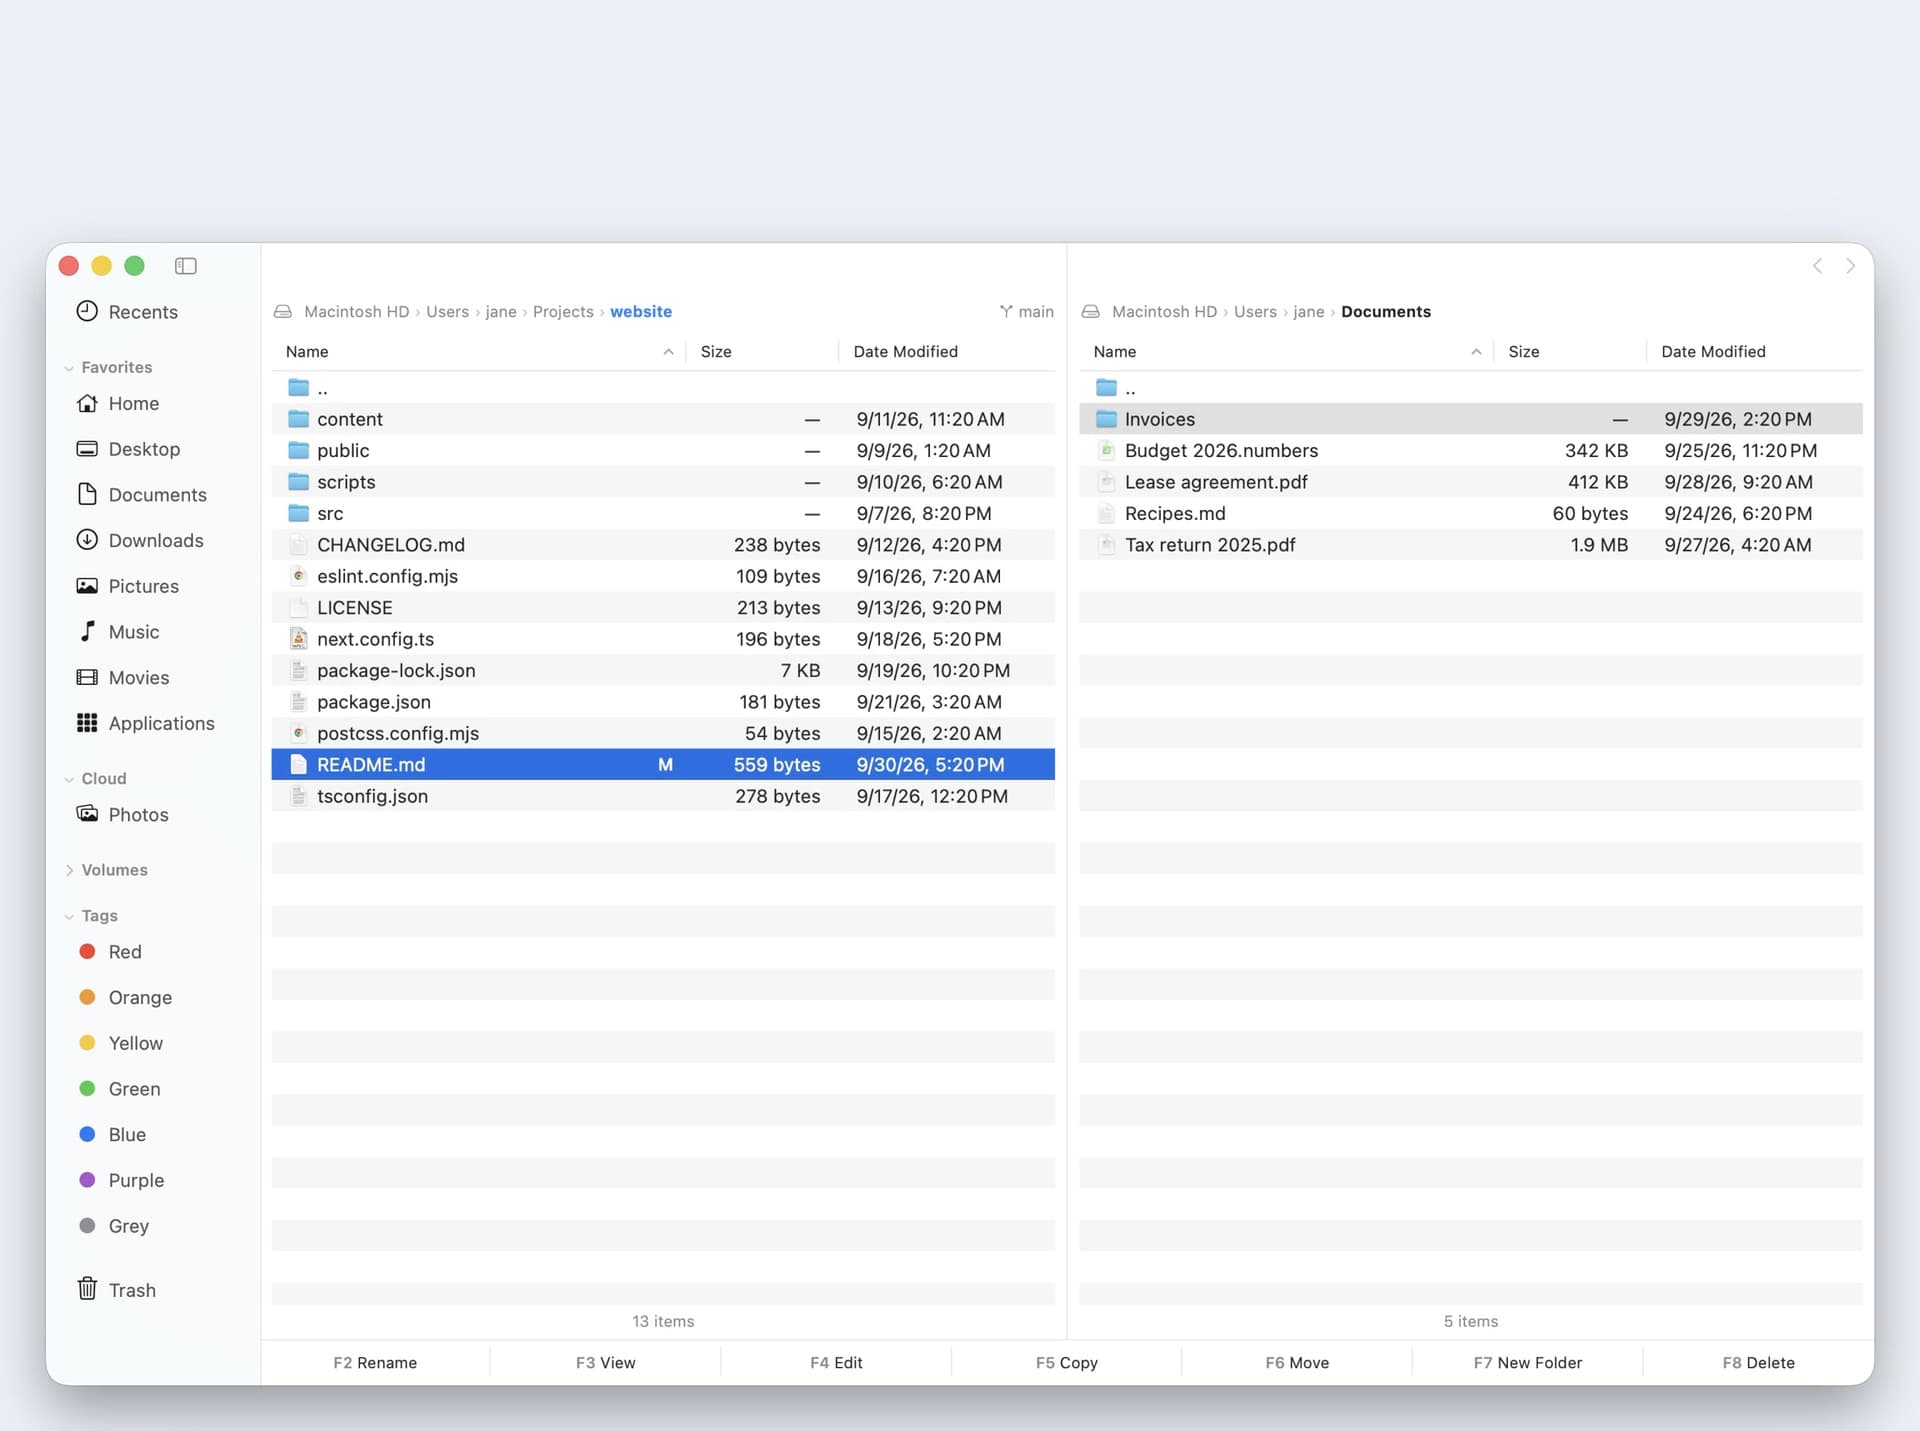Screen dimensions: 1920x1431
Task: Click the F8 Delete button
Action: 1758,1362
